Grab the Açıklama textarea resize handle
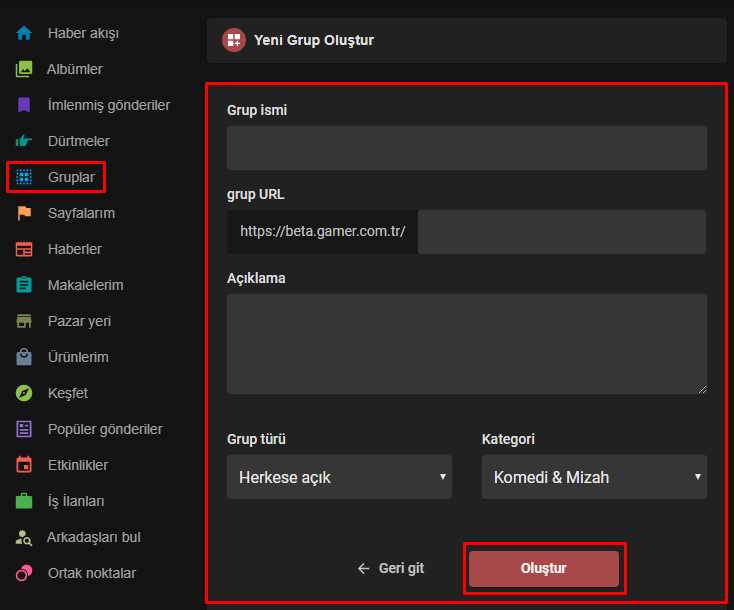Screen dimensions: 734x610 click(x=702, y=390)
